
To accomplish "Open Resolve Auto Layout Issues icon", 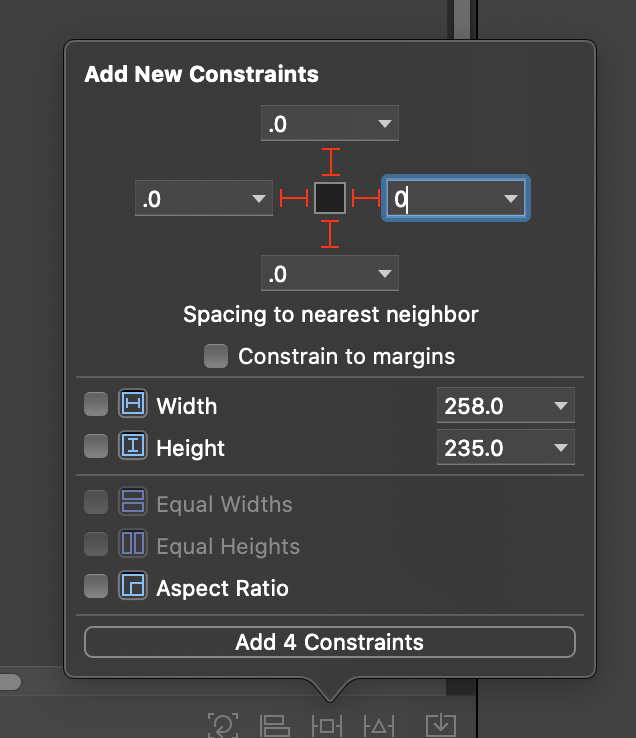I will click(380, 725).
